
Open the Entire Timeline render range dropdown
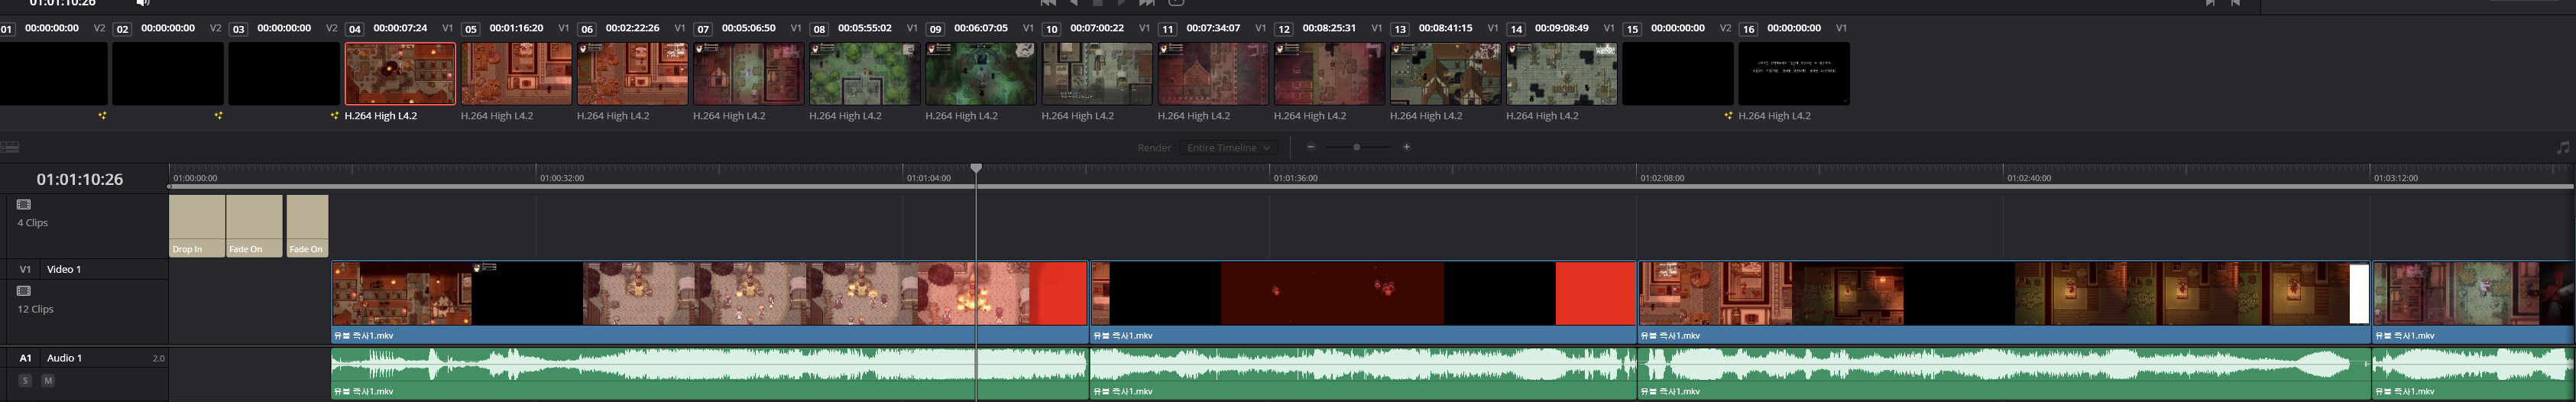click(x=1227, y=148)
